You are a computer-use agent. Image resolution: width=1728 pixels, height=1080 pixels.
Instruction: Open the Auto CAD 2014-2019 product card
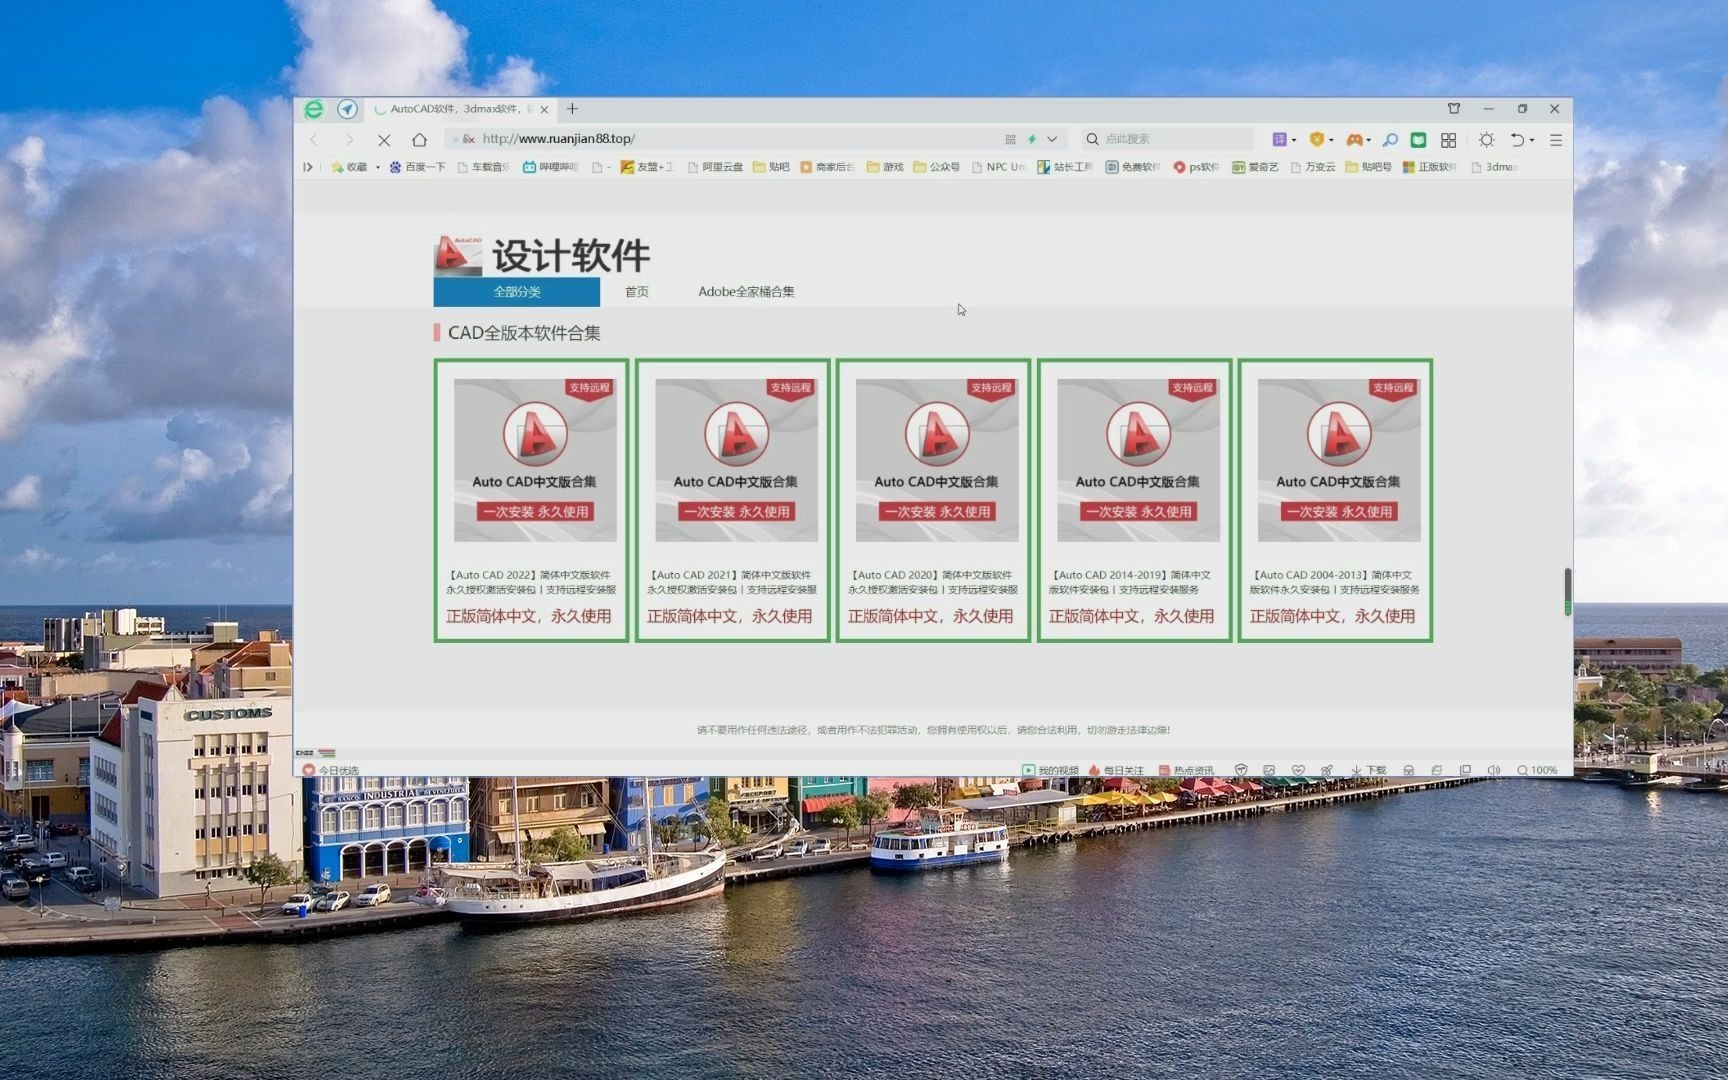(1134, 500)
